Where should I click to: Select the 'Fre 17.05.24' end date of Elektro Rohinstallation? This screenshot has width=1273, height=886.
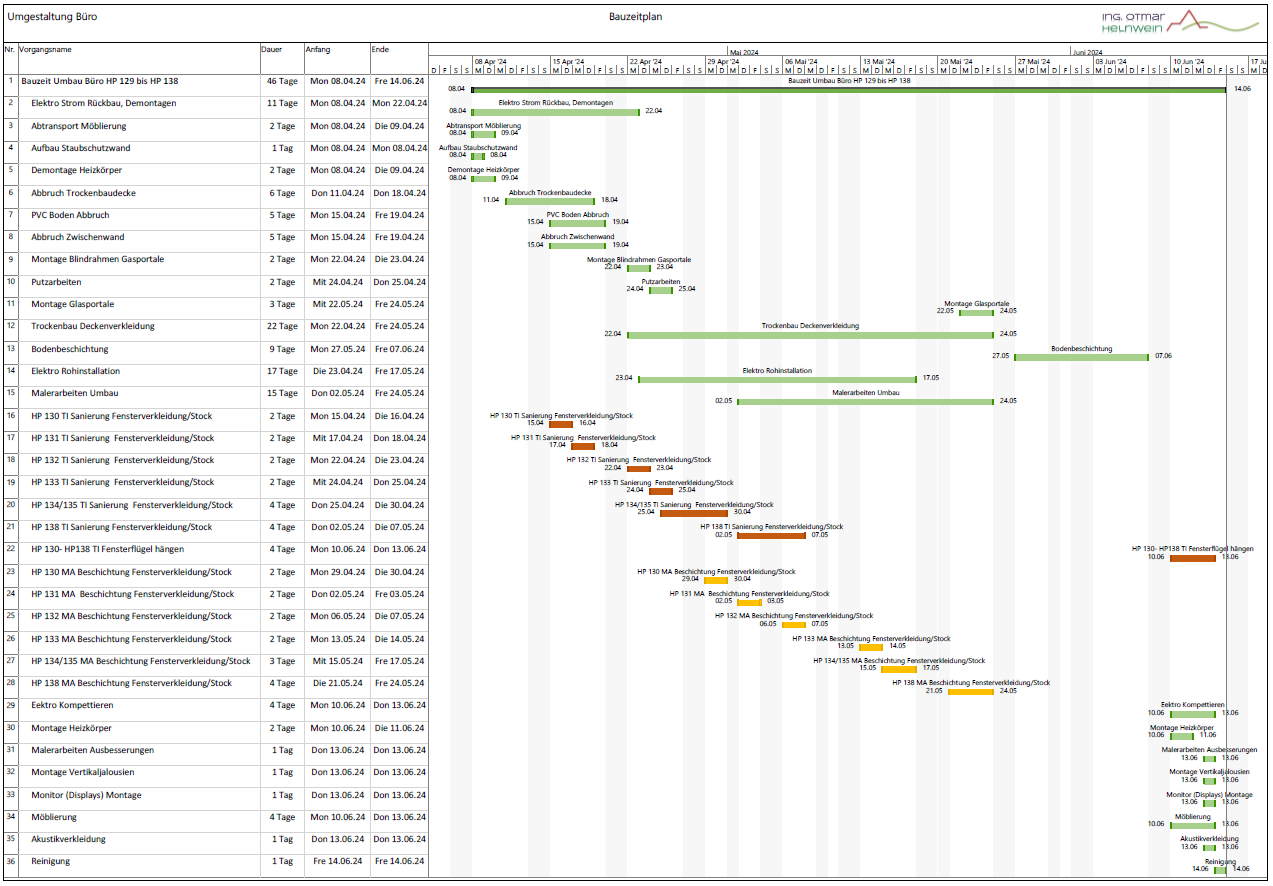[x=399, y=371]
